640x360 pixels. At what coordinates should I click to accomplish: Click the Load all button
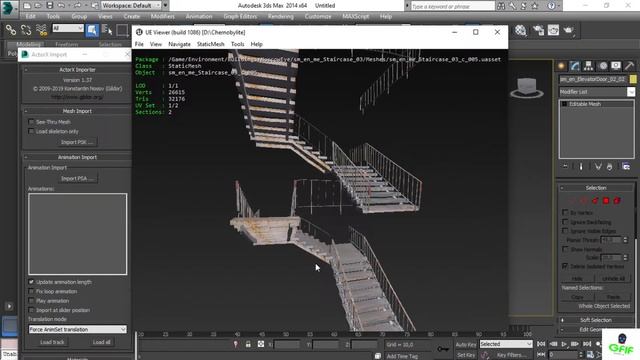point(102,342)
